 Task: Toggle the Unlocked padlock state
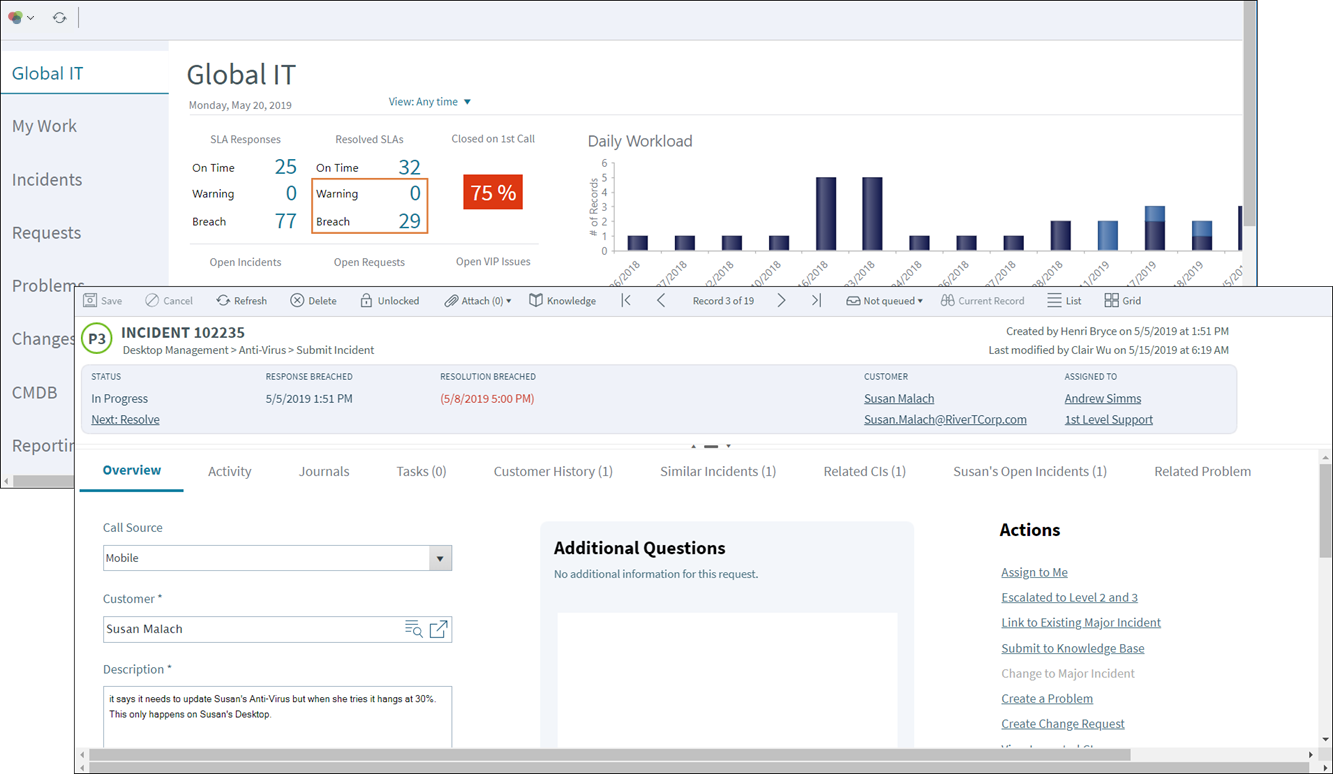tap(366, 301)
